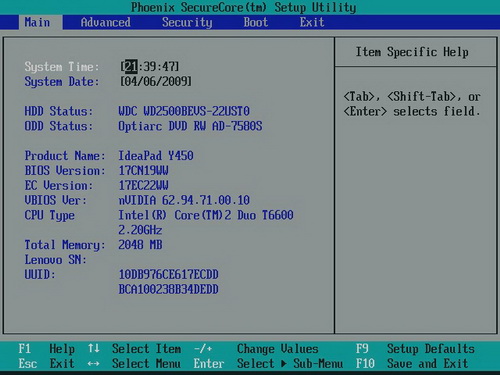Click -/+ Change Values hint
This screenshot has height=375, width=500.
(256, 349)
